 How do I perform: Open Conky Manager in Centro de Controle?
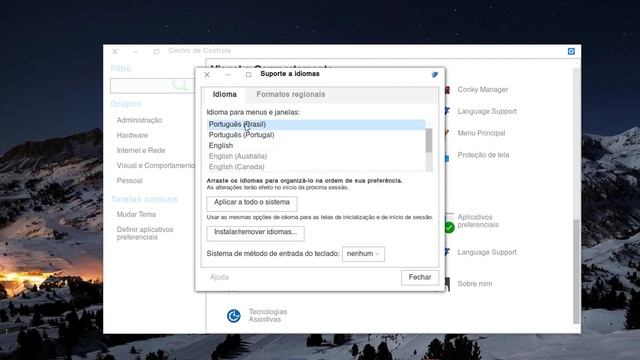(482, 89)
